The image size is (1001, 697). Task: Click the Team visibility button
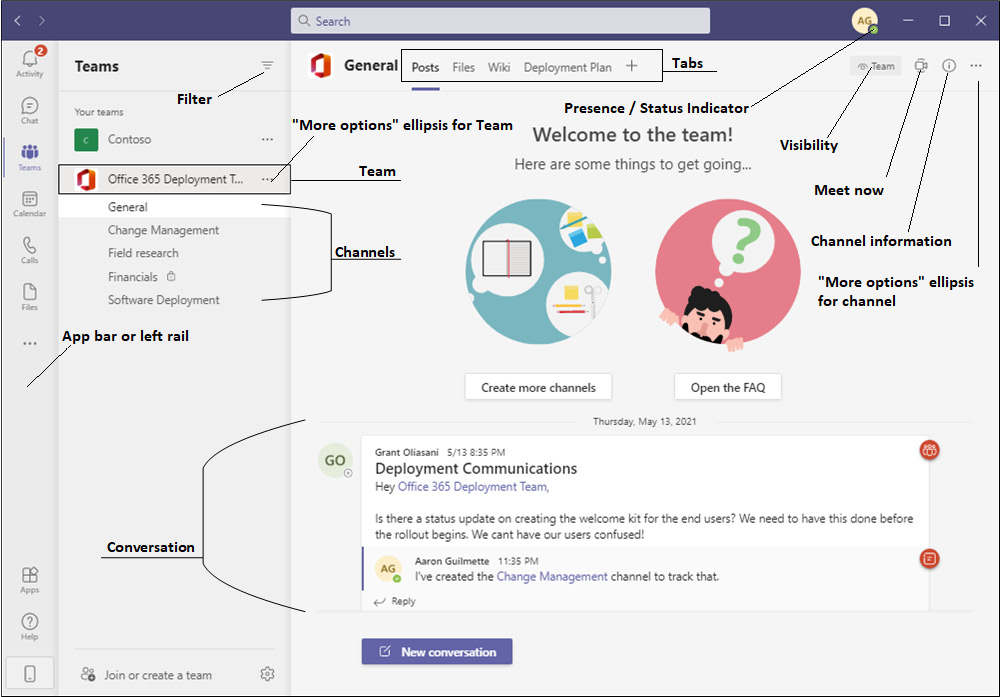tap(875, 66)
